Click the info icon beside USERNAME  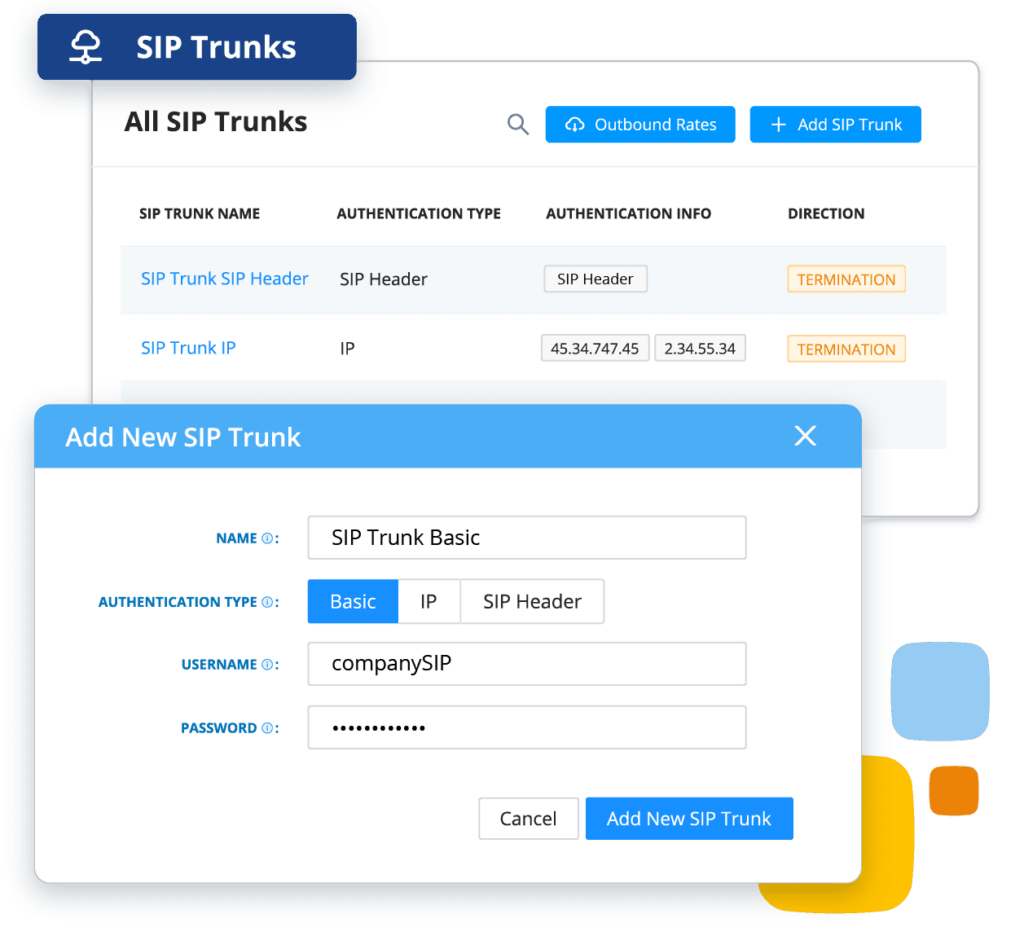pos(267,665)
